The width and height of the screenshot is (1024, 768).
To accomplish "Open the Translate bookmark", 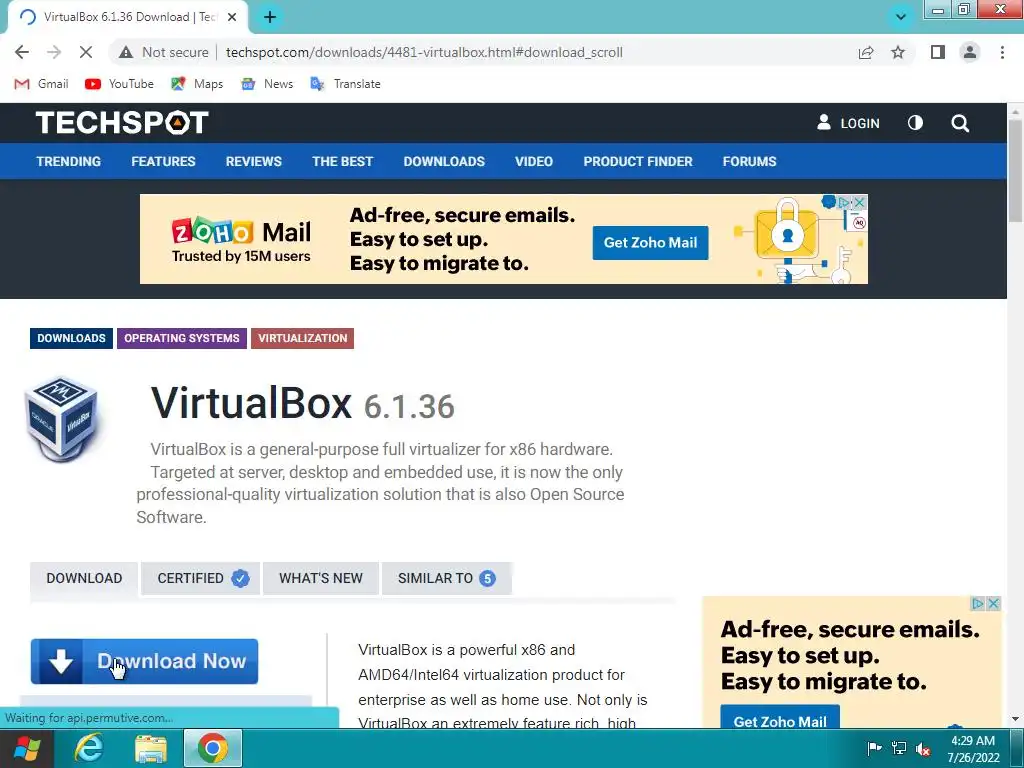I will [345, 84].
